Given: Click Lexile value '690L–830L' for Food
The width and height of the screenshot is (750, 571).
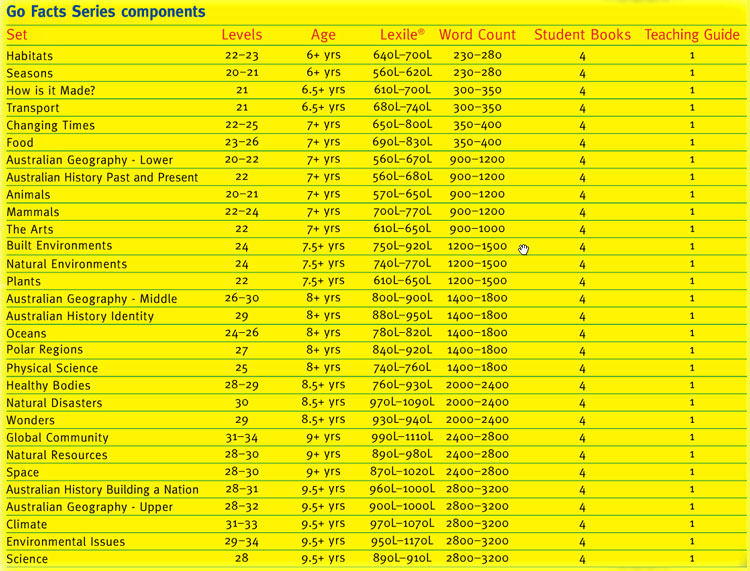Looking at the screenshot, I should (402, 142).
